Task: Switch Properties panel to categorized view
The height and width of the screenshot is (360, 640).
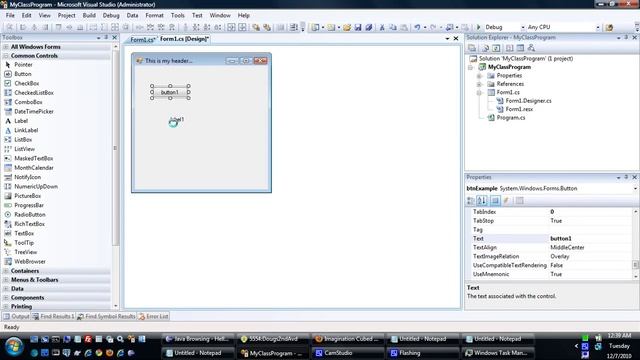Action: pyautogui.click(x=471, y=200)
